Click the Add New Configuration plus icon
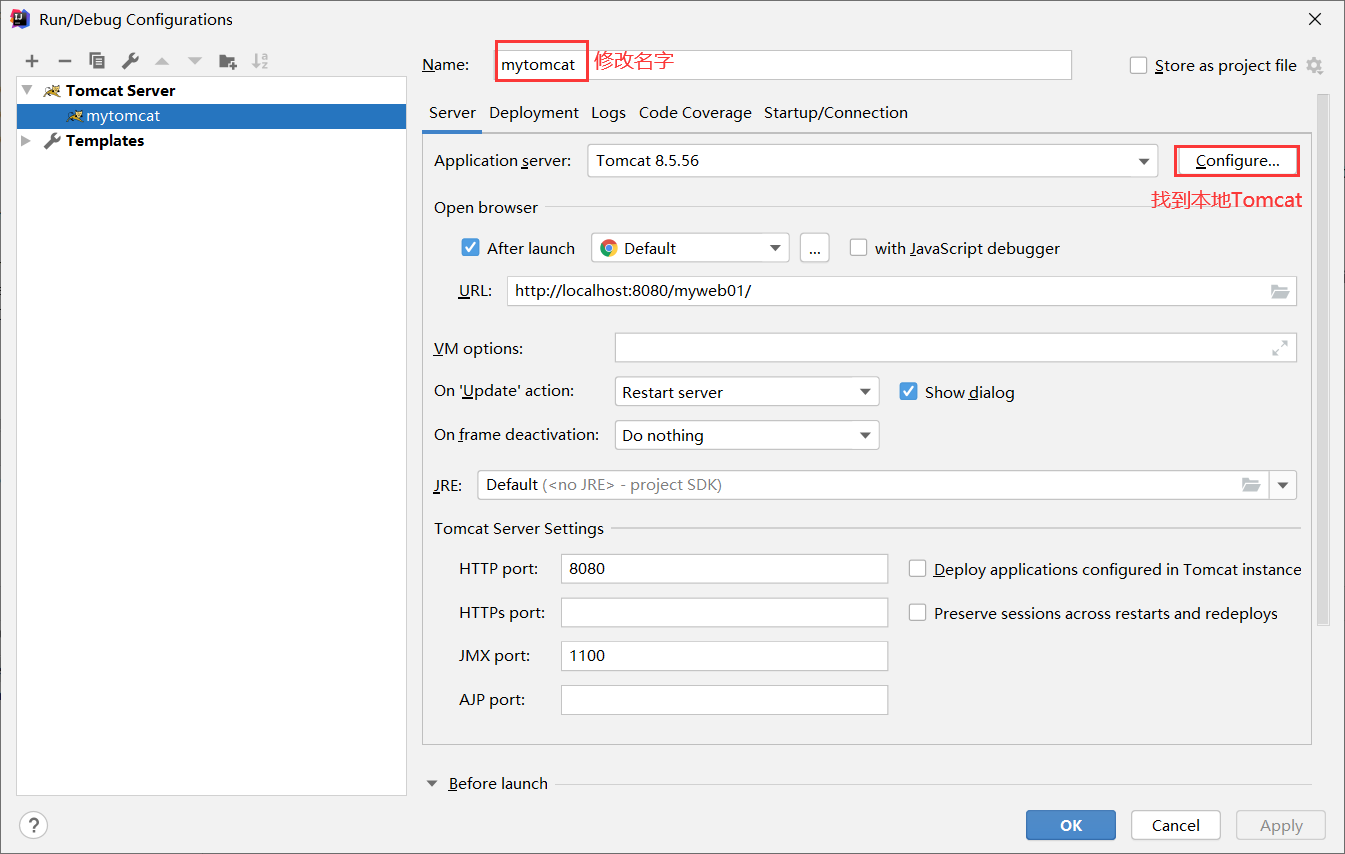The width and height of the screenshot is (1345, 854). click(x=32, y=61)
